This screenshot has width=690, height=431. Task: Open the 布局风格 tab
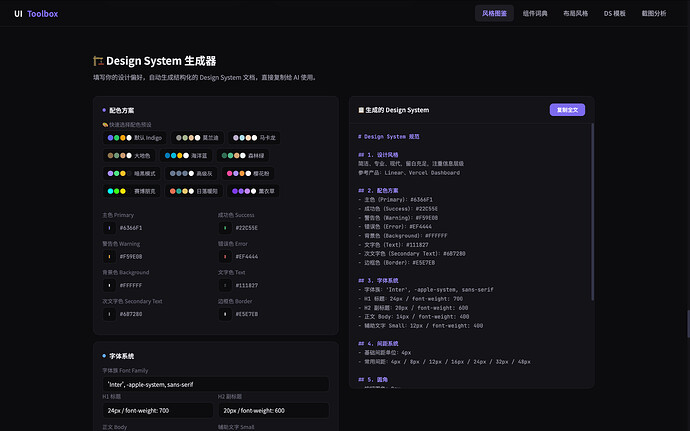(x=575, y=13)
